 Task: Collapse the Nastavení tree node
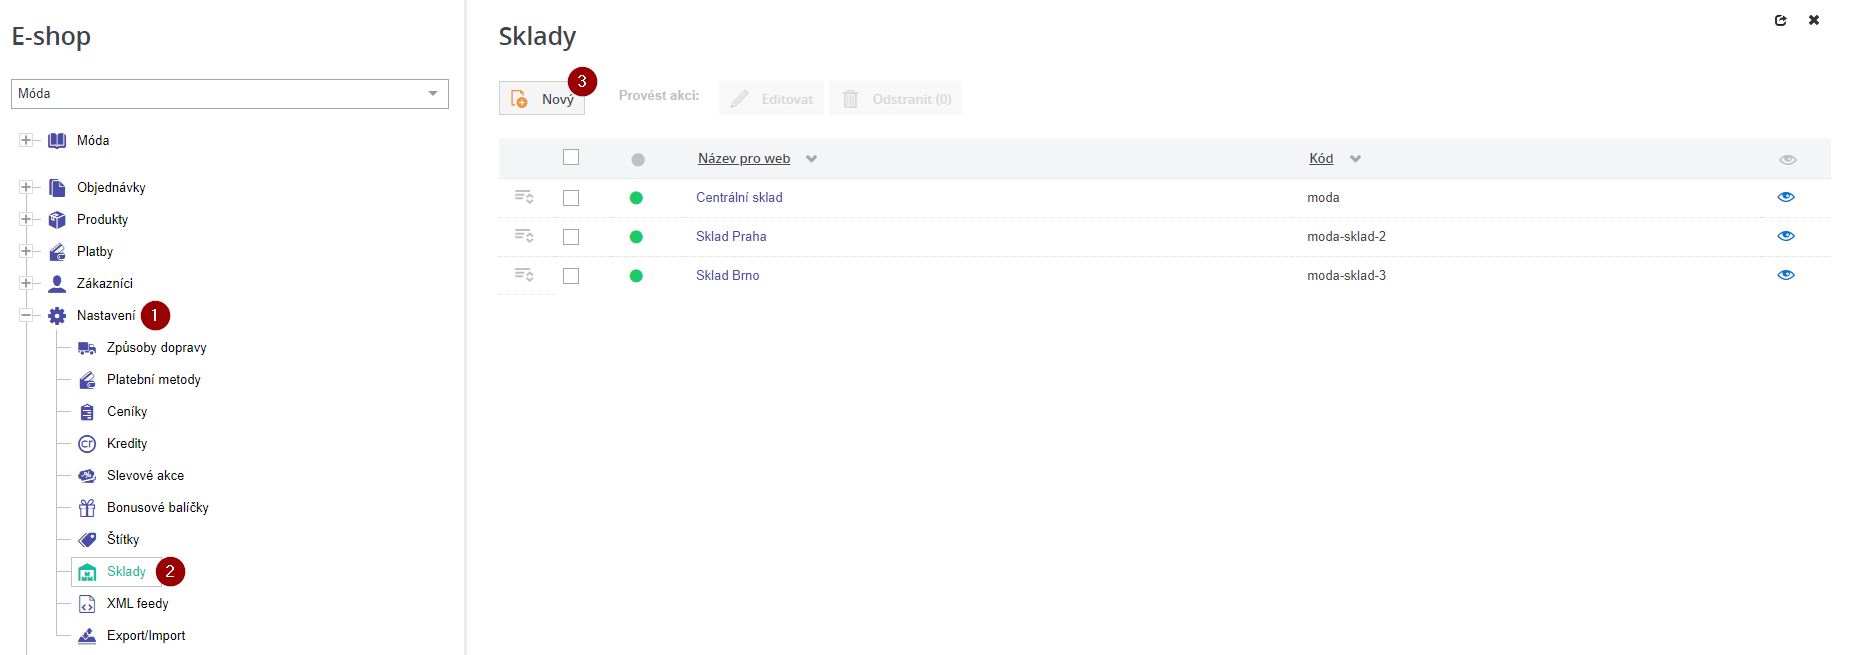point(26,316)
